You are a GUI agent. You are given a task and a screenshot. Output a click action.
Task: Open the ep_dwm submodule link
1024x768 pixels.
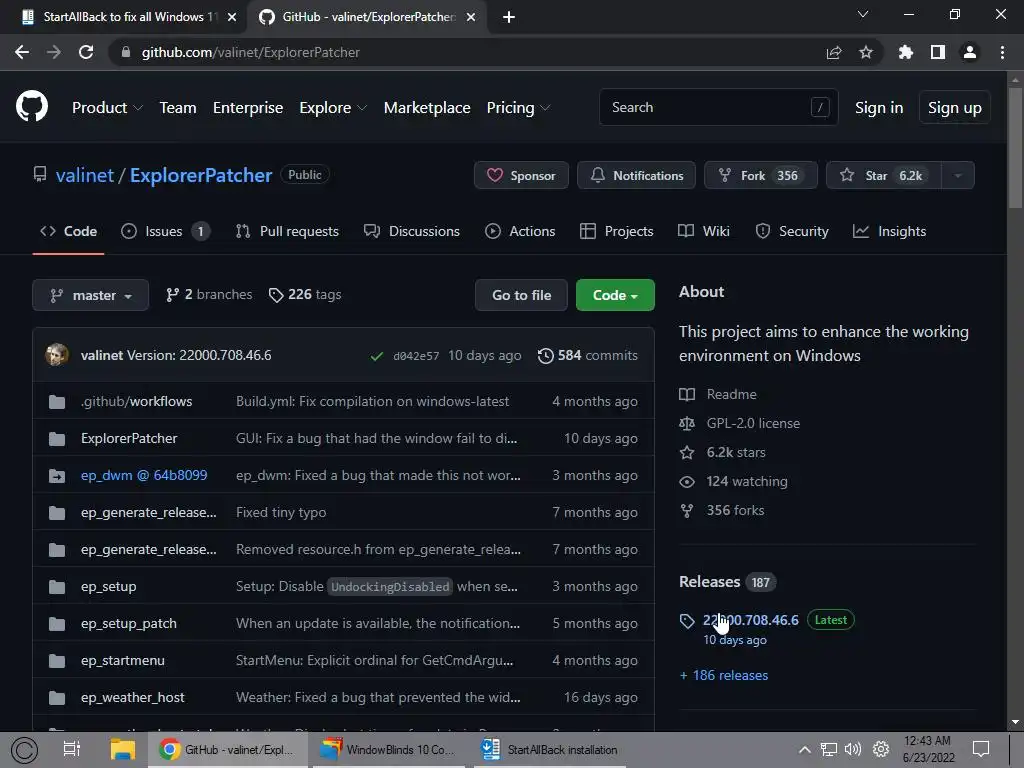coord(144,475)
